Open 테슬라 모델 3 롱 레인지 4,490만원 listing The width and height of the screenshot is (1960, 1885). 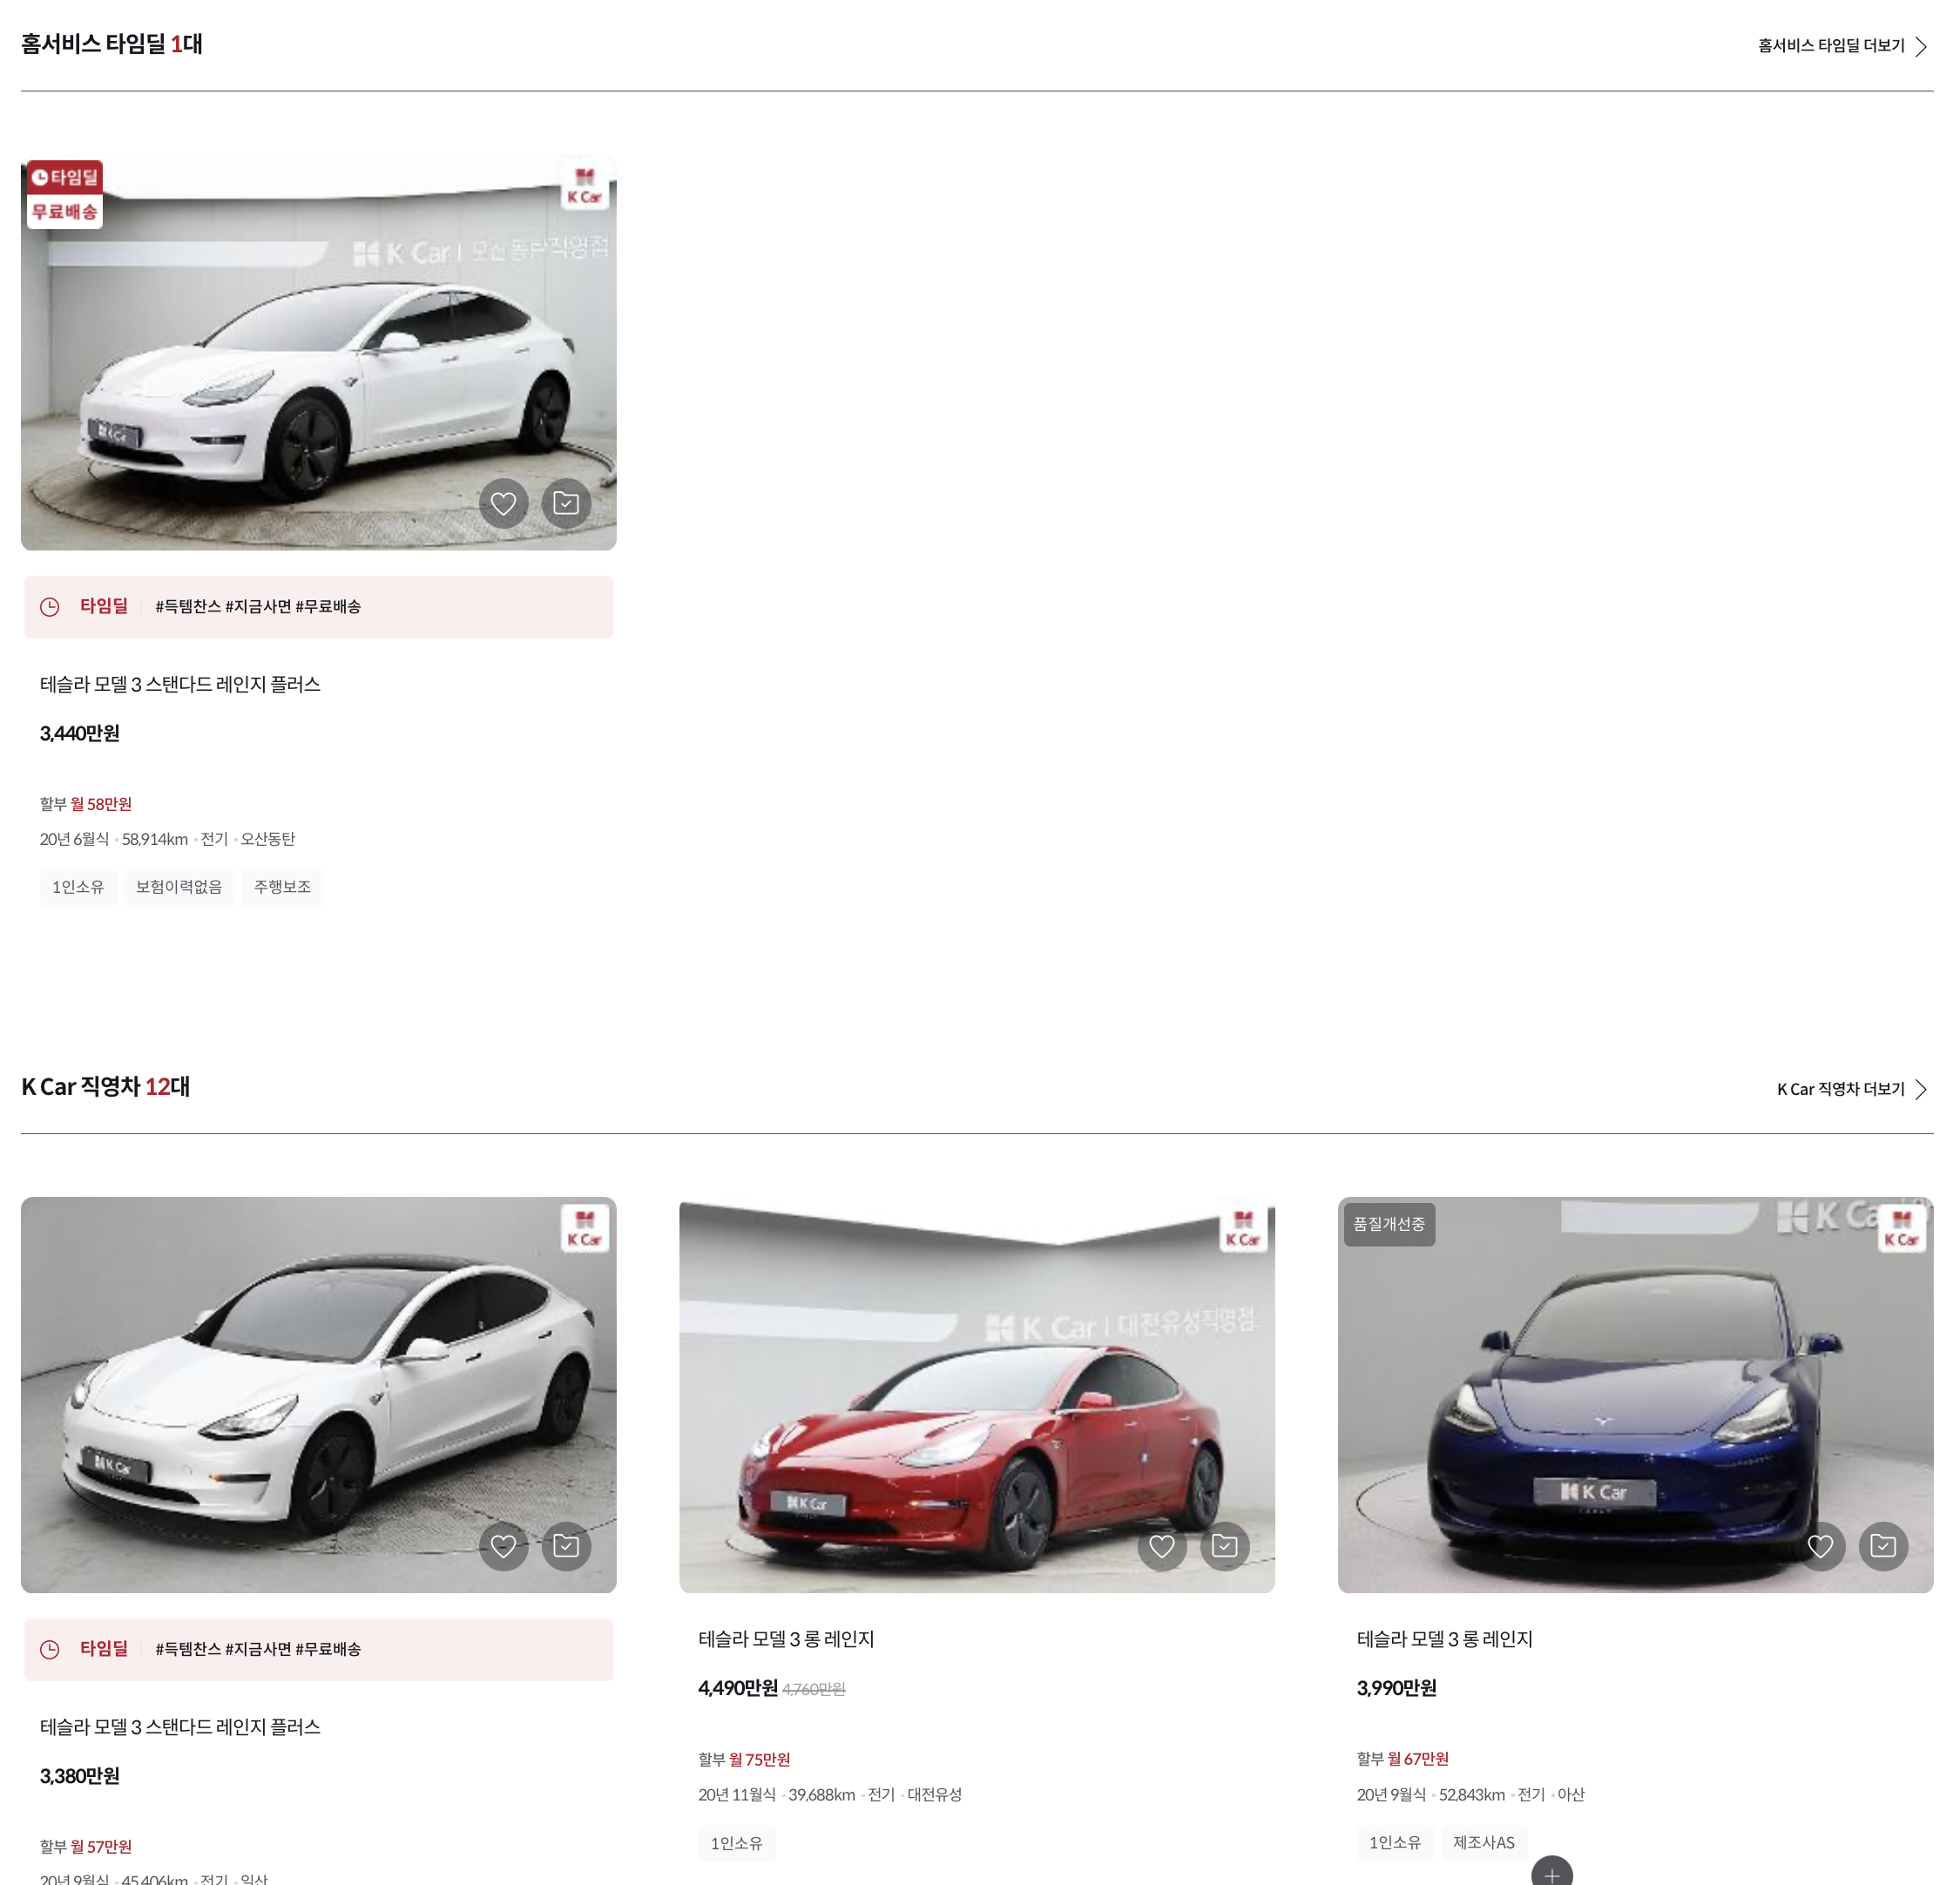[786, 1639]
